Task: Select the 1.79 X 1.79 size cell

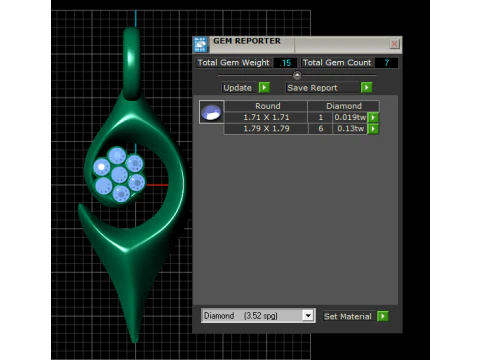Action: coord(266,129)
